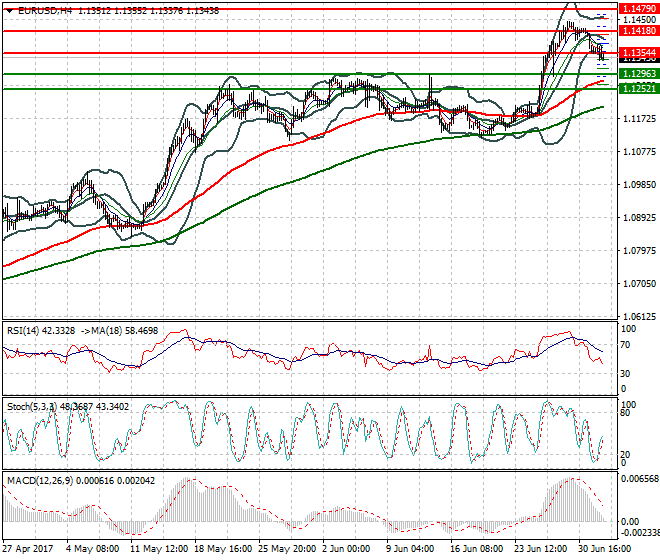The height and width of the screenshot is (560, 660).
Task: Select the 1.13544 red price level label
Action: (639, 53)
